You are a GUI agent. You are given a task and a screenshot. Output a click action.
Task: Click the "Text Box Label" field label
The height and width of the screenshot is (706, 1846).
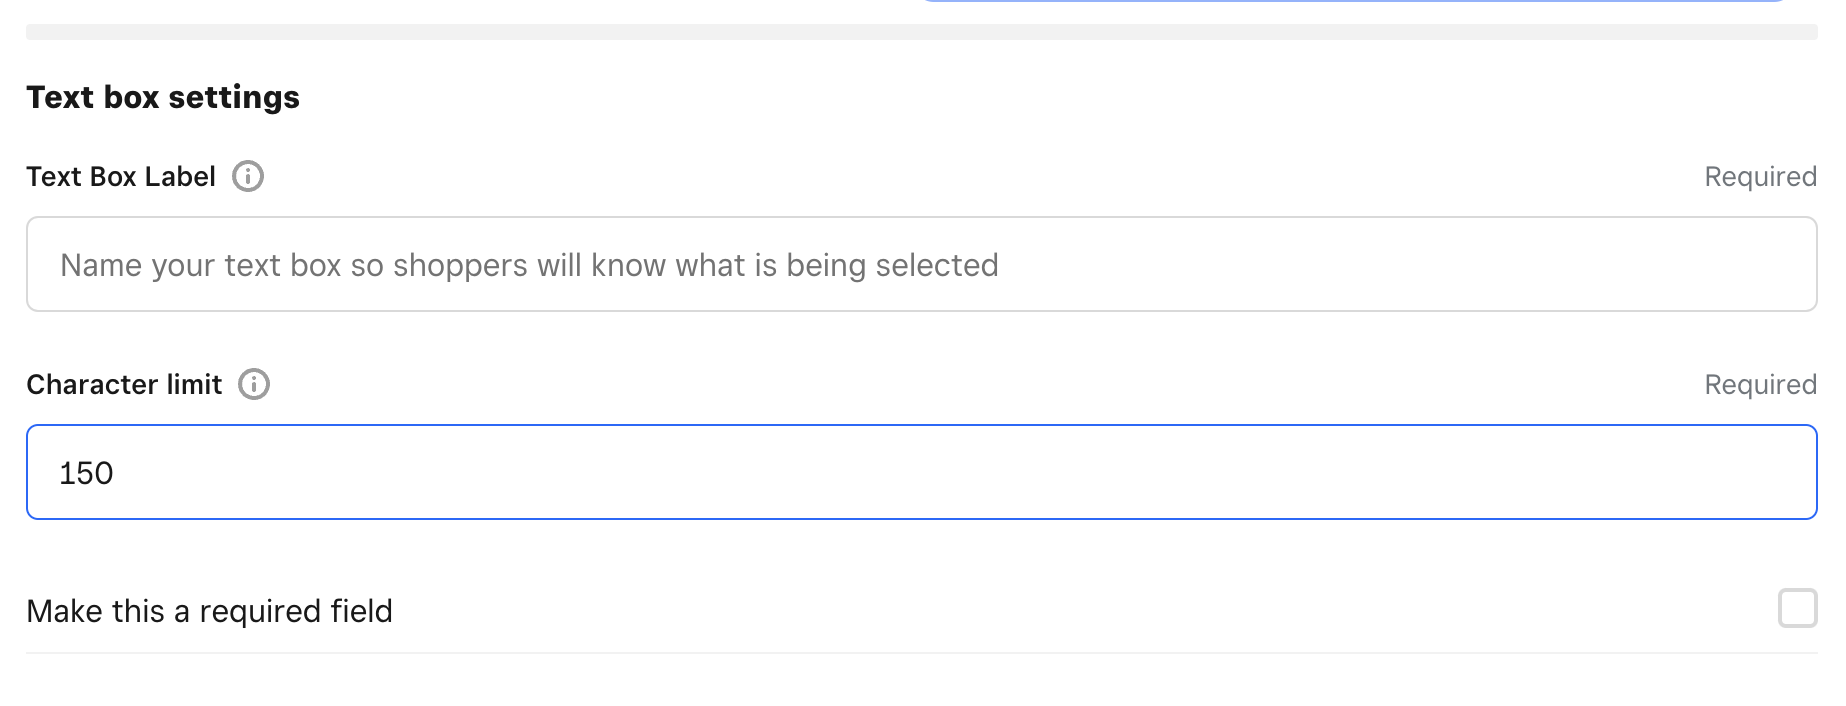coord(121,176)
